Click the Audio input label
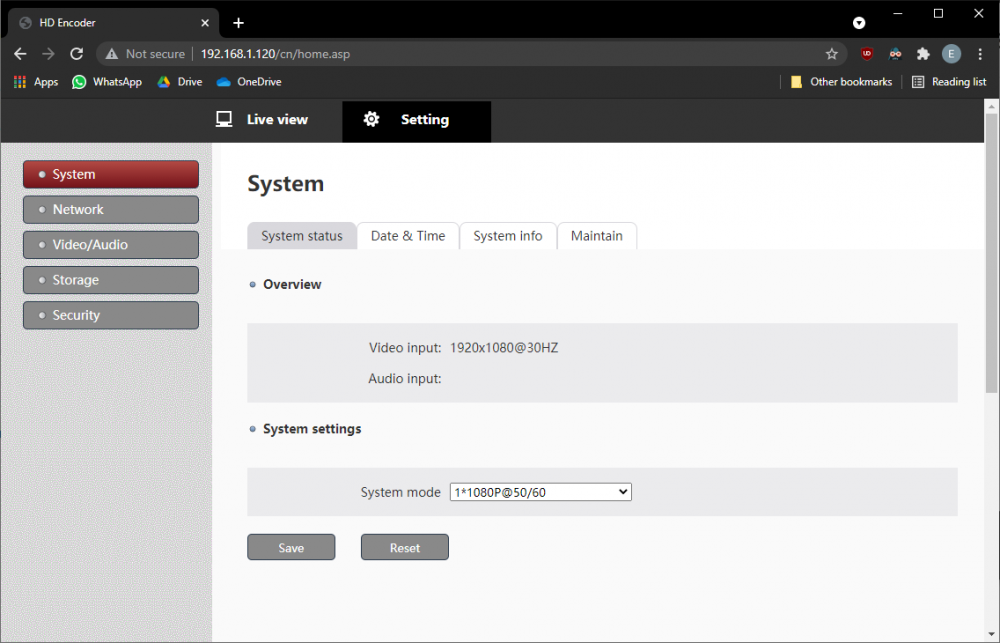 click(x=404, y=379)
